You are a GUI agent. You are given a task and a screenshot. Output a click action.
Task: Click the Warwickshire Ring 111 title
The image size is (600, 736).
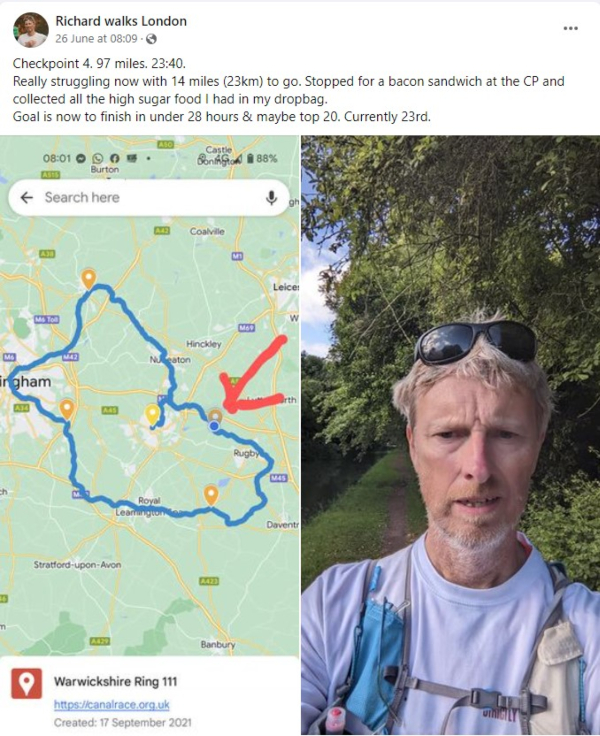tap(115, 682)
